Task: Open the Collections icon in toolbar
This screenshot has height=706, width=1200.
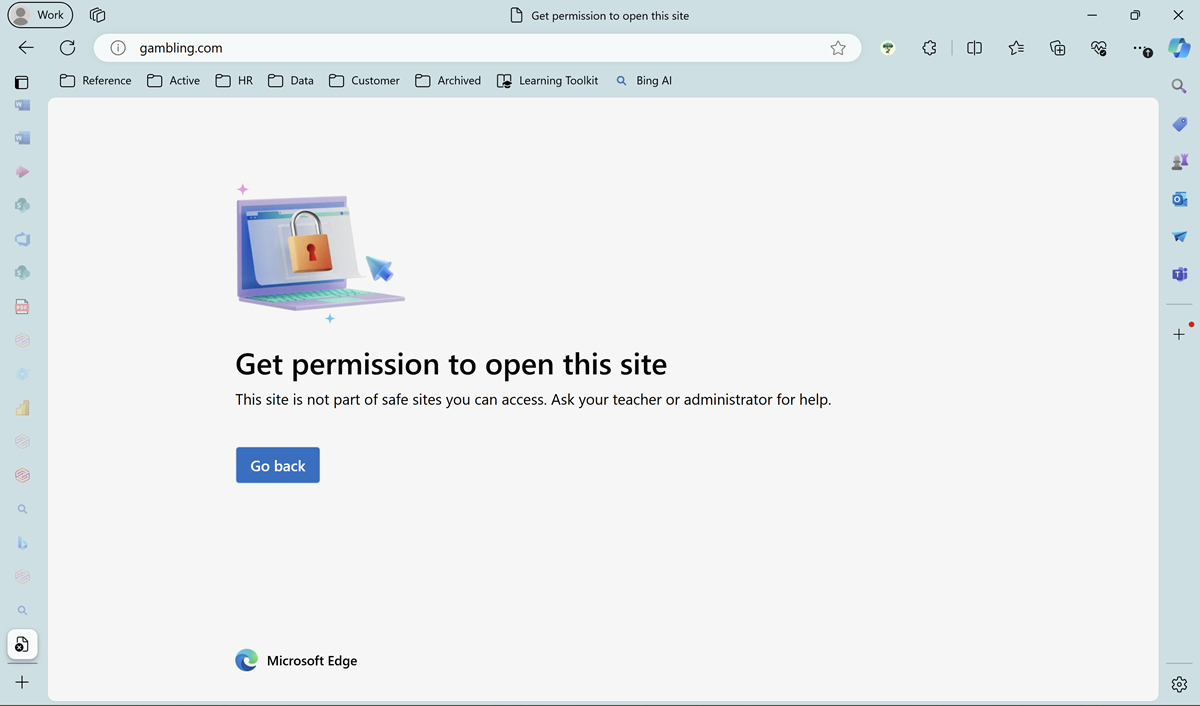Action: (1057, 47)
